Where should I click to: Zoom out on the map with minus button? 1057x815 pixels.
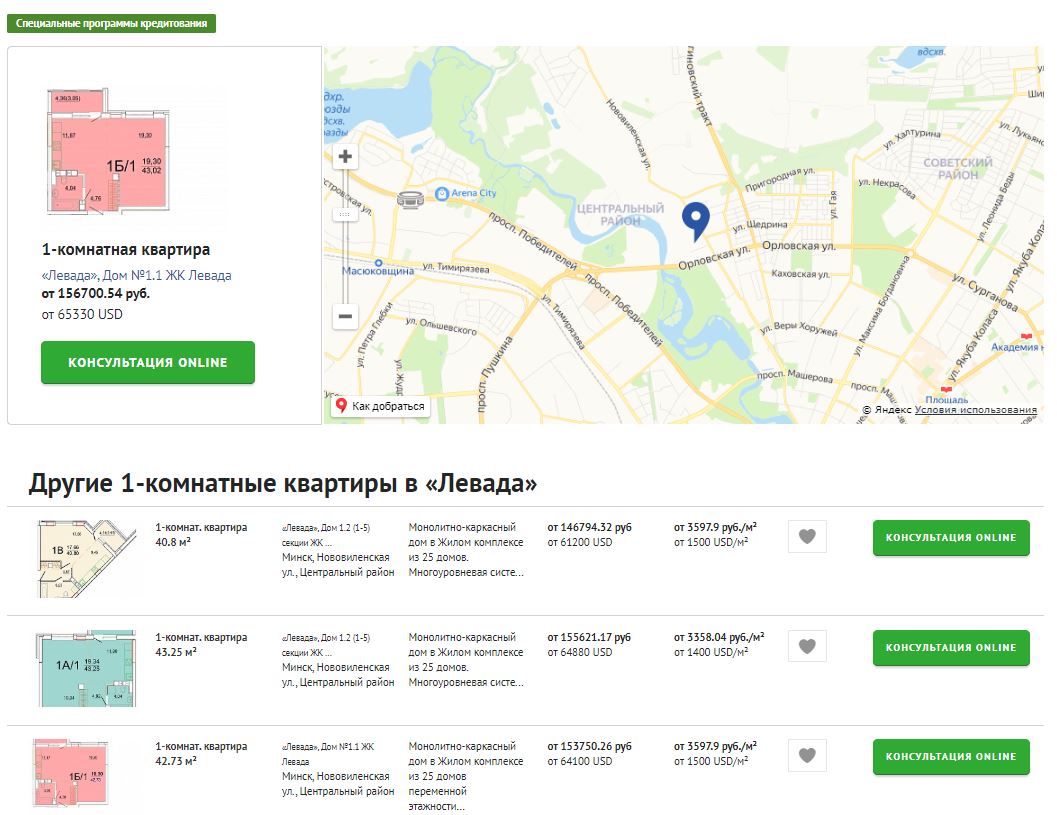point(345,316)
